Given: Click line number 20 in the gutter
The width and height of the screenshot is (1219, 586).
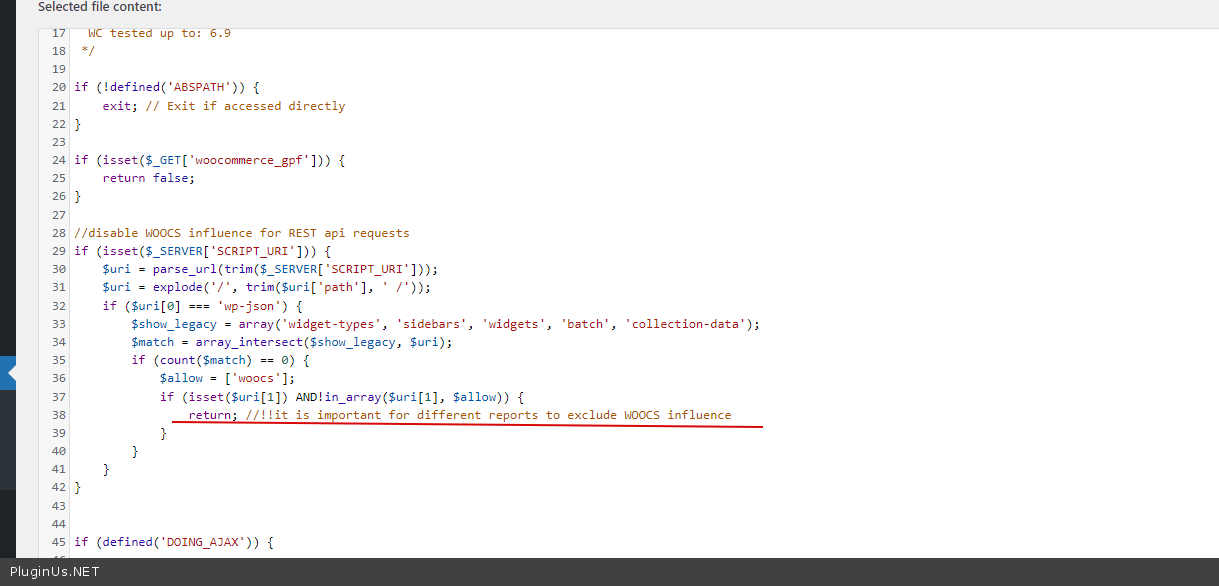Looking at the screenshot, I should [58, 87].
